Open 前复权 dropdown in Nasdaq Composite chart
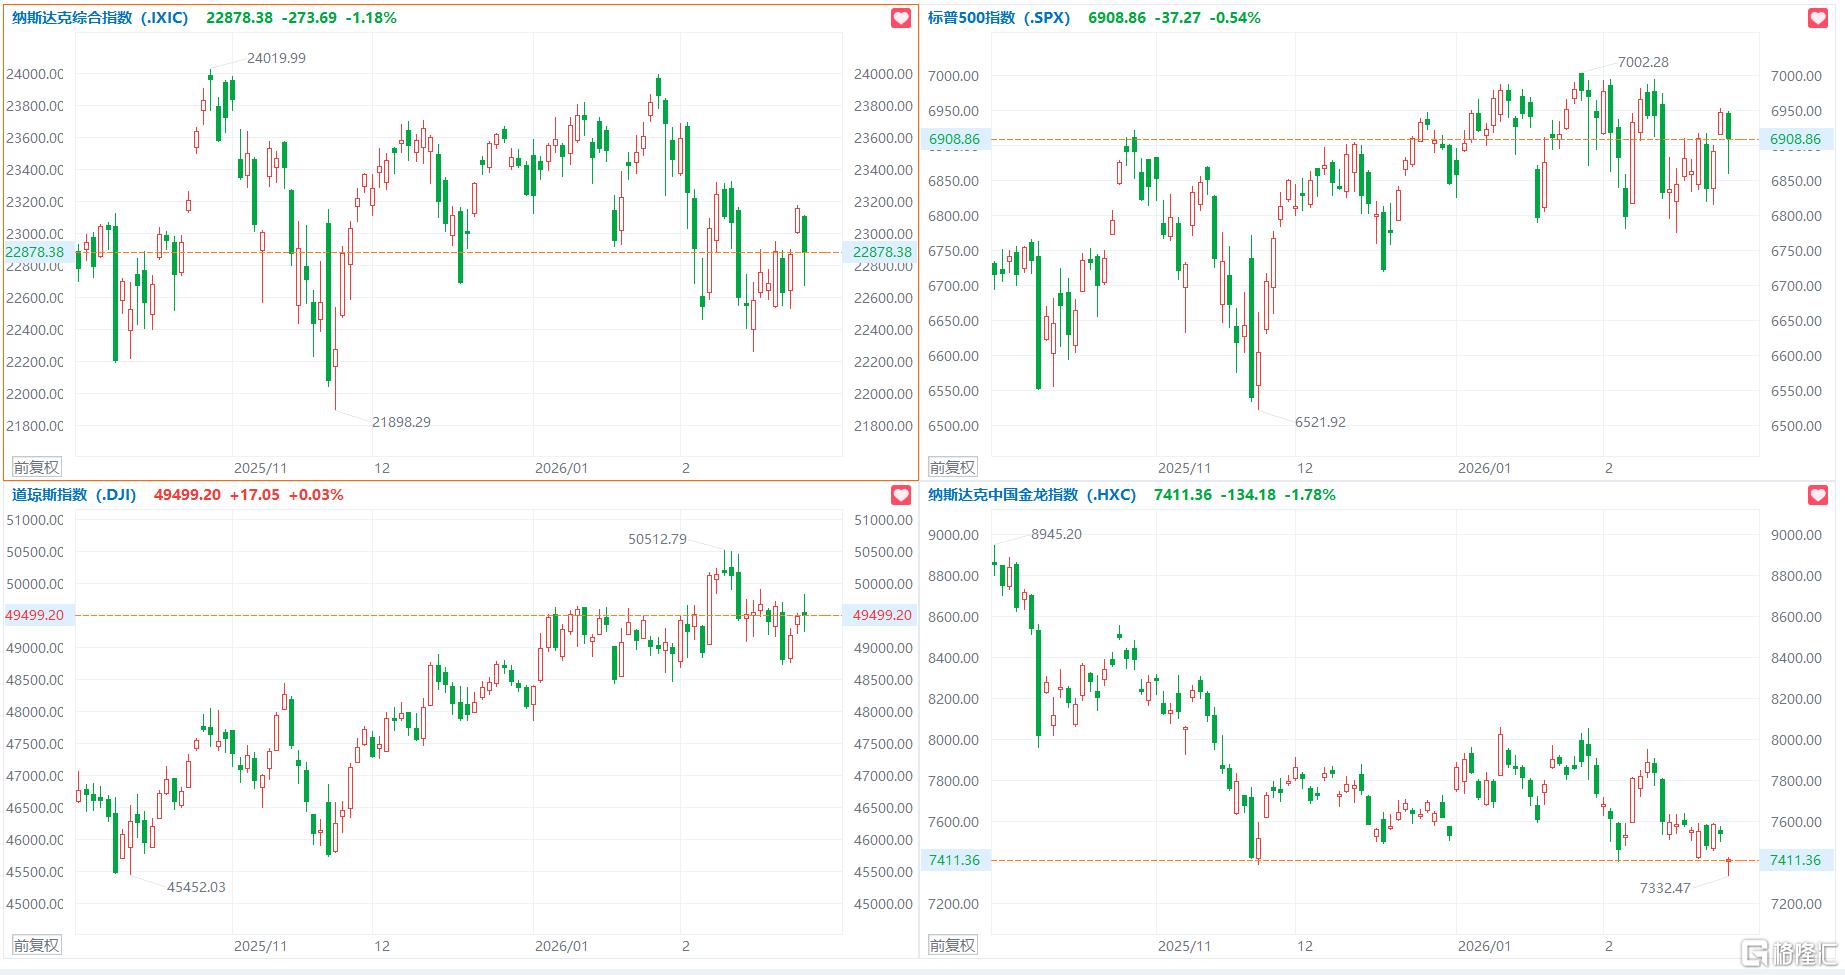1845x975 pixels. tap(36, 467)
